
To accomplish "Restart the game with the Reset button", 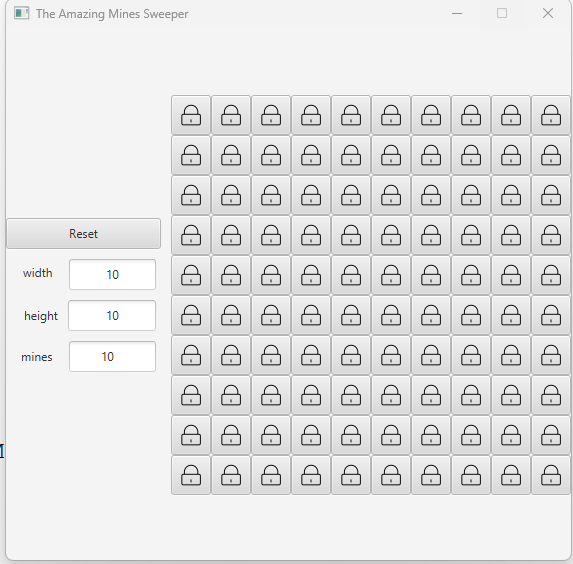I will (84, 234).
